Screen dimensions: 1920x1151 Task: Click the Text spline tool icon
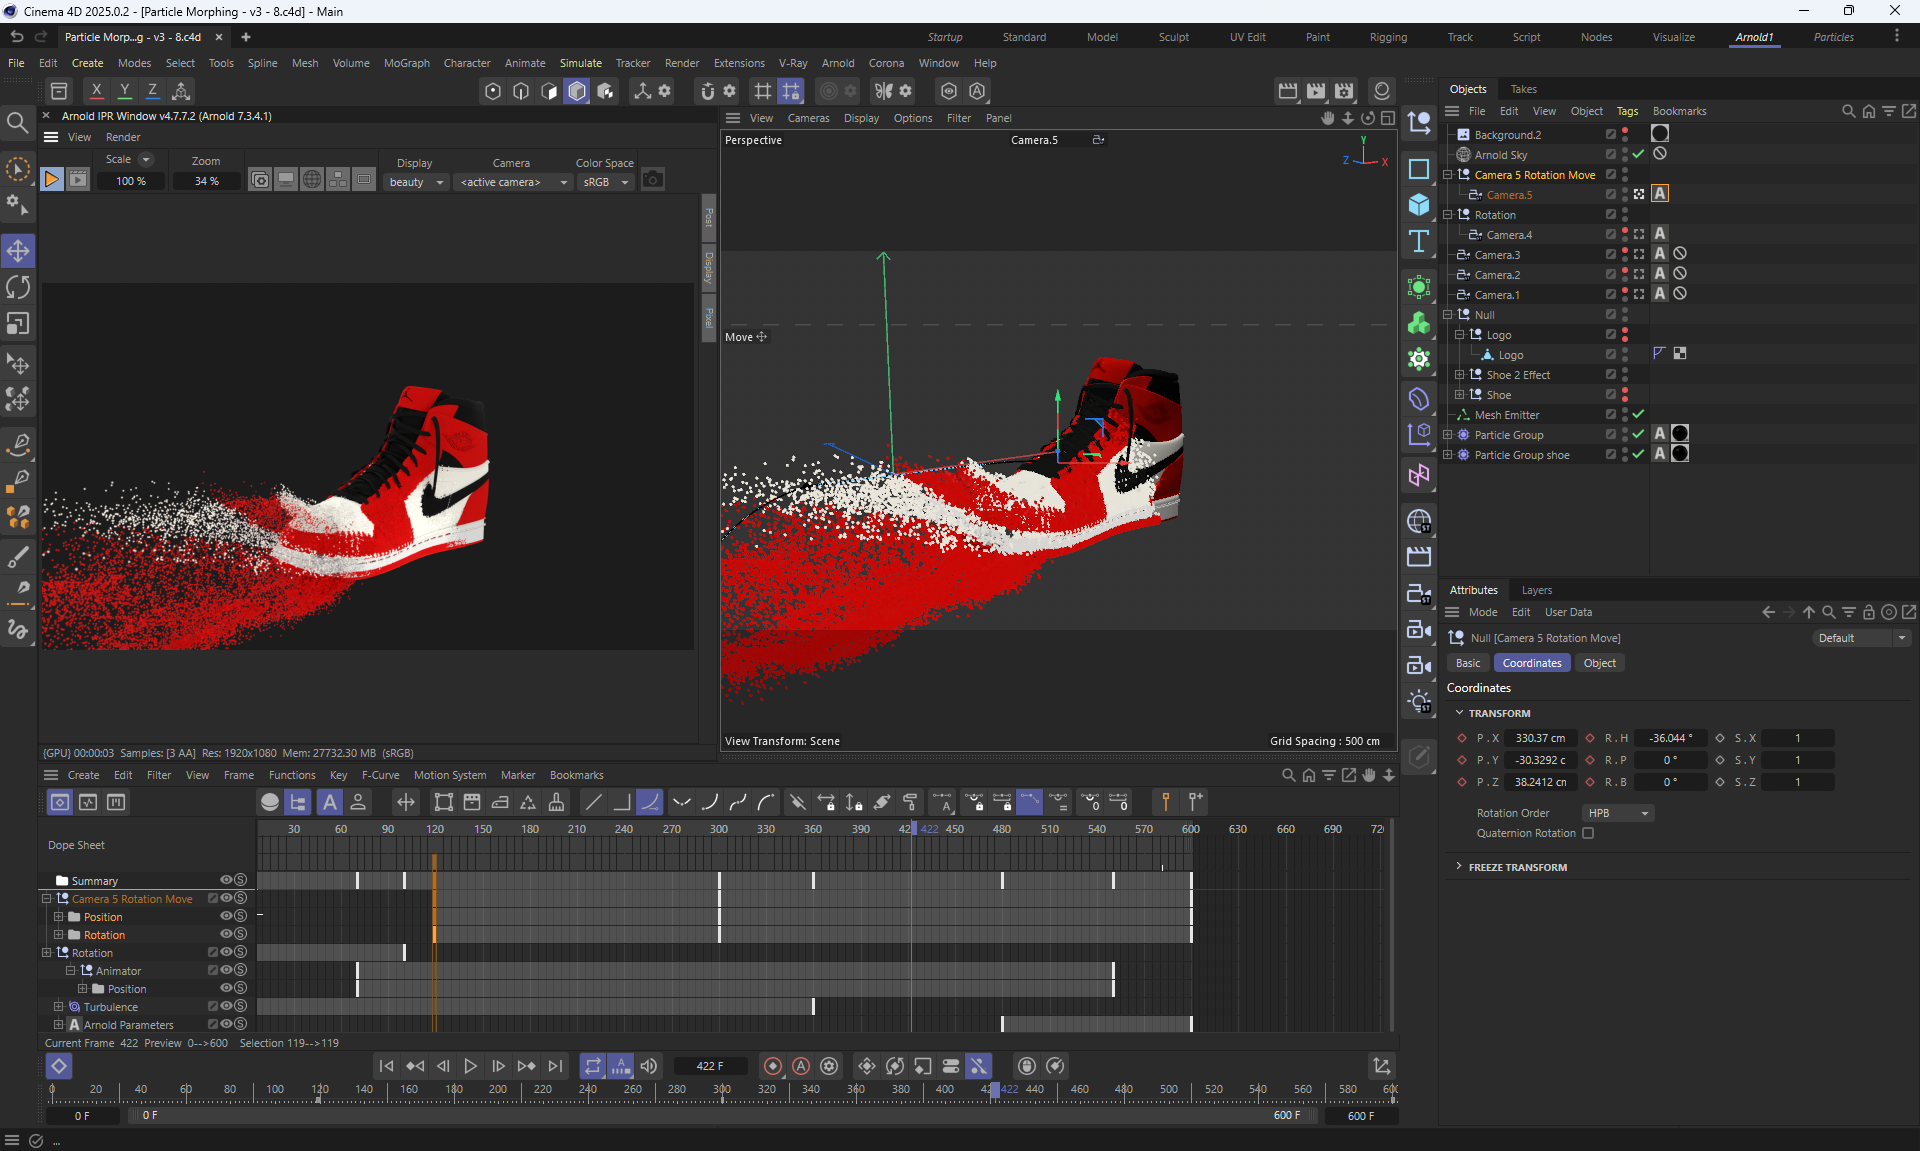pos(1418,241)
